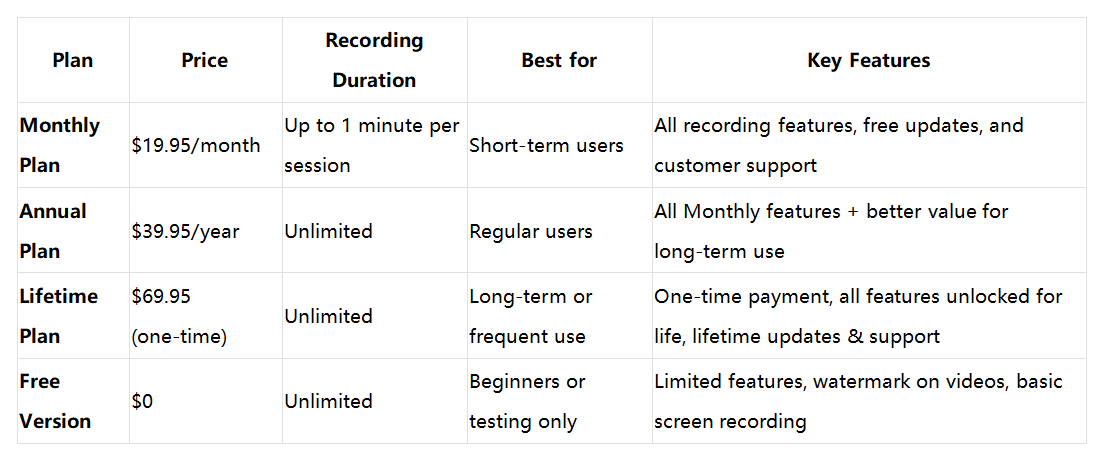
Task: Select the "Annual Plan" row label
Action: tap(52, 231)
